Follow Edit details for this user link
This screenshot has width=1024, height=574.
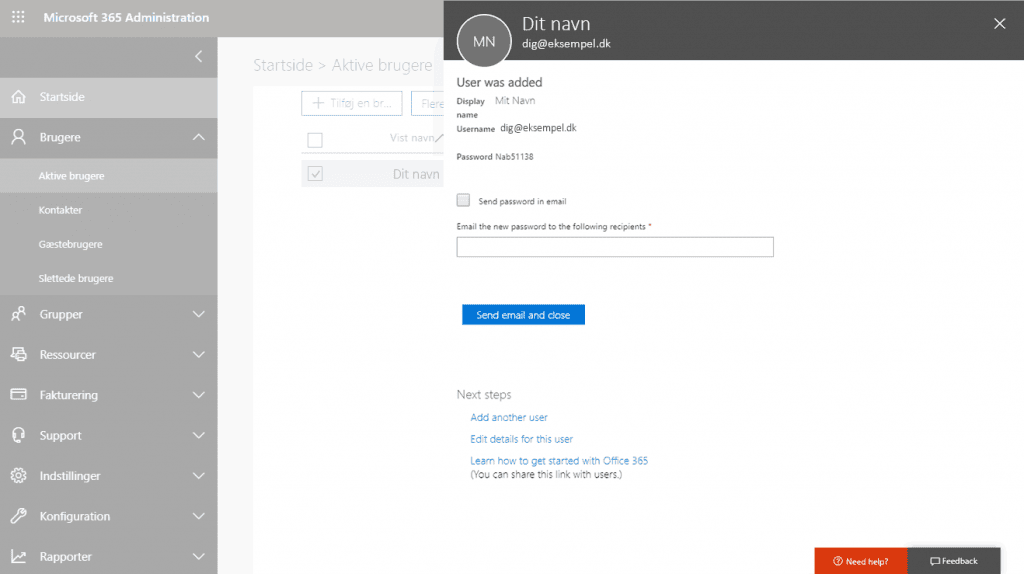coord(521,439)
